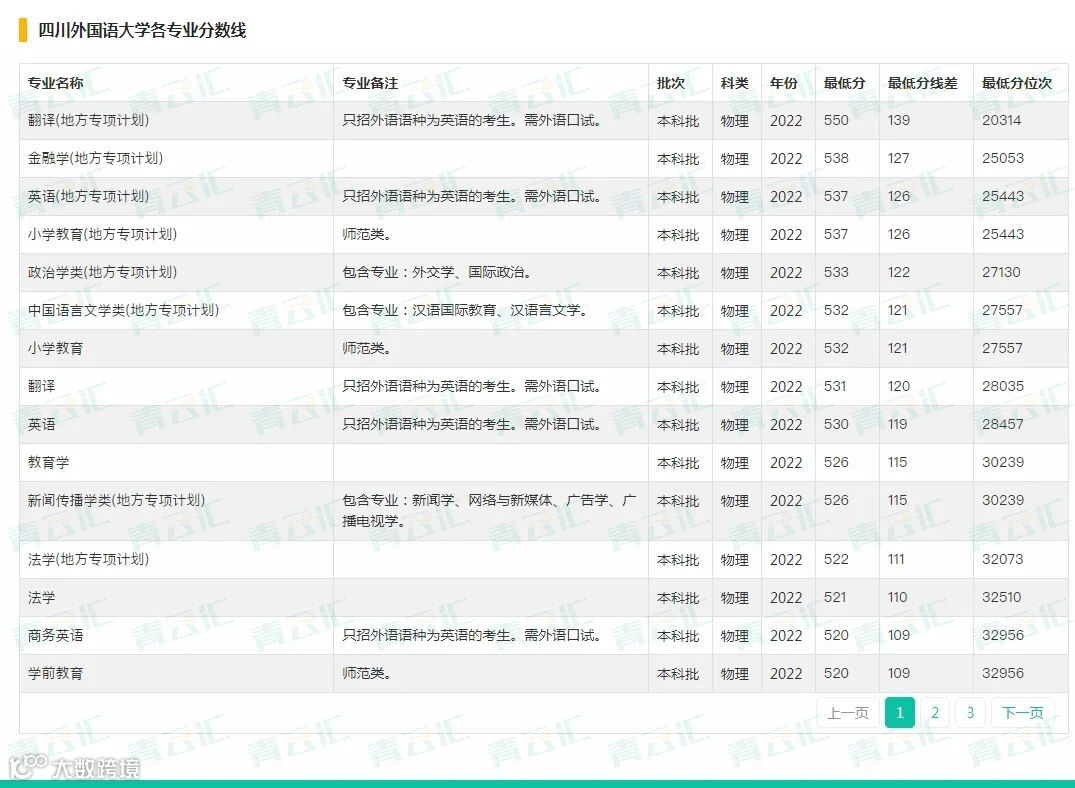Click the 批次 column header
1075x788 pixels.
[x=671, y=83]
